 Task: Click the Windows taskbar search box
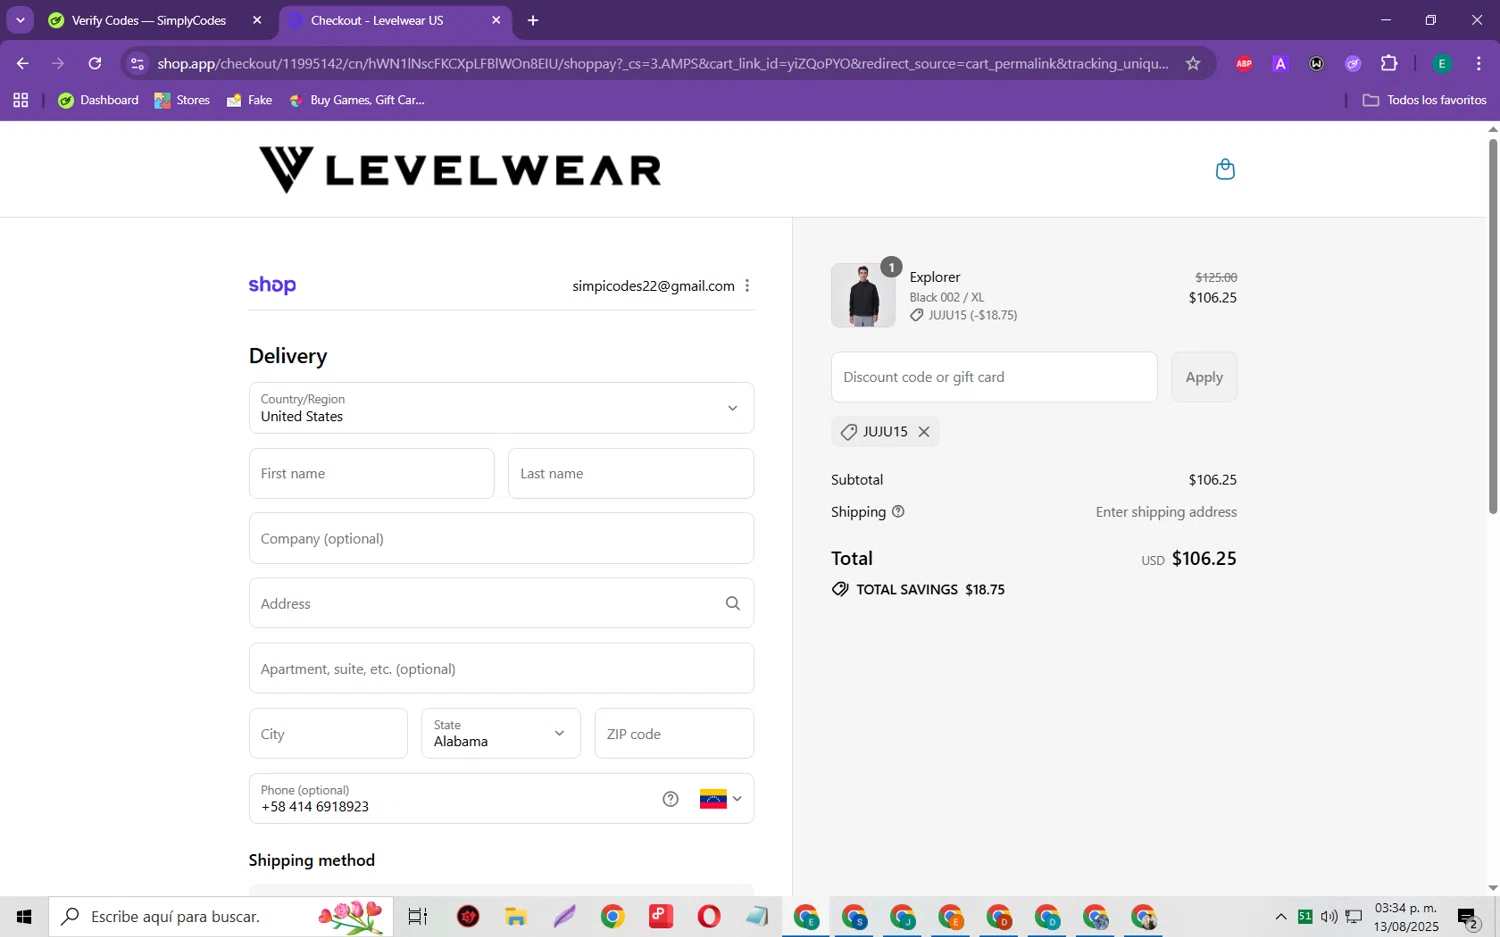coord(221,916)
